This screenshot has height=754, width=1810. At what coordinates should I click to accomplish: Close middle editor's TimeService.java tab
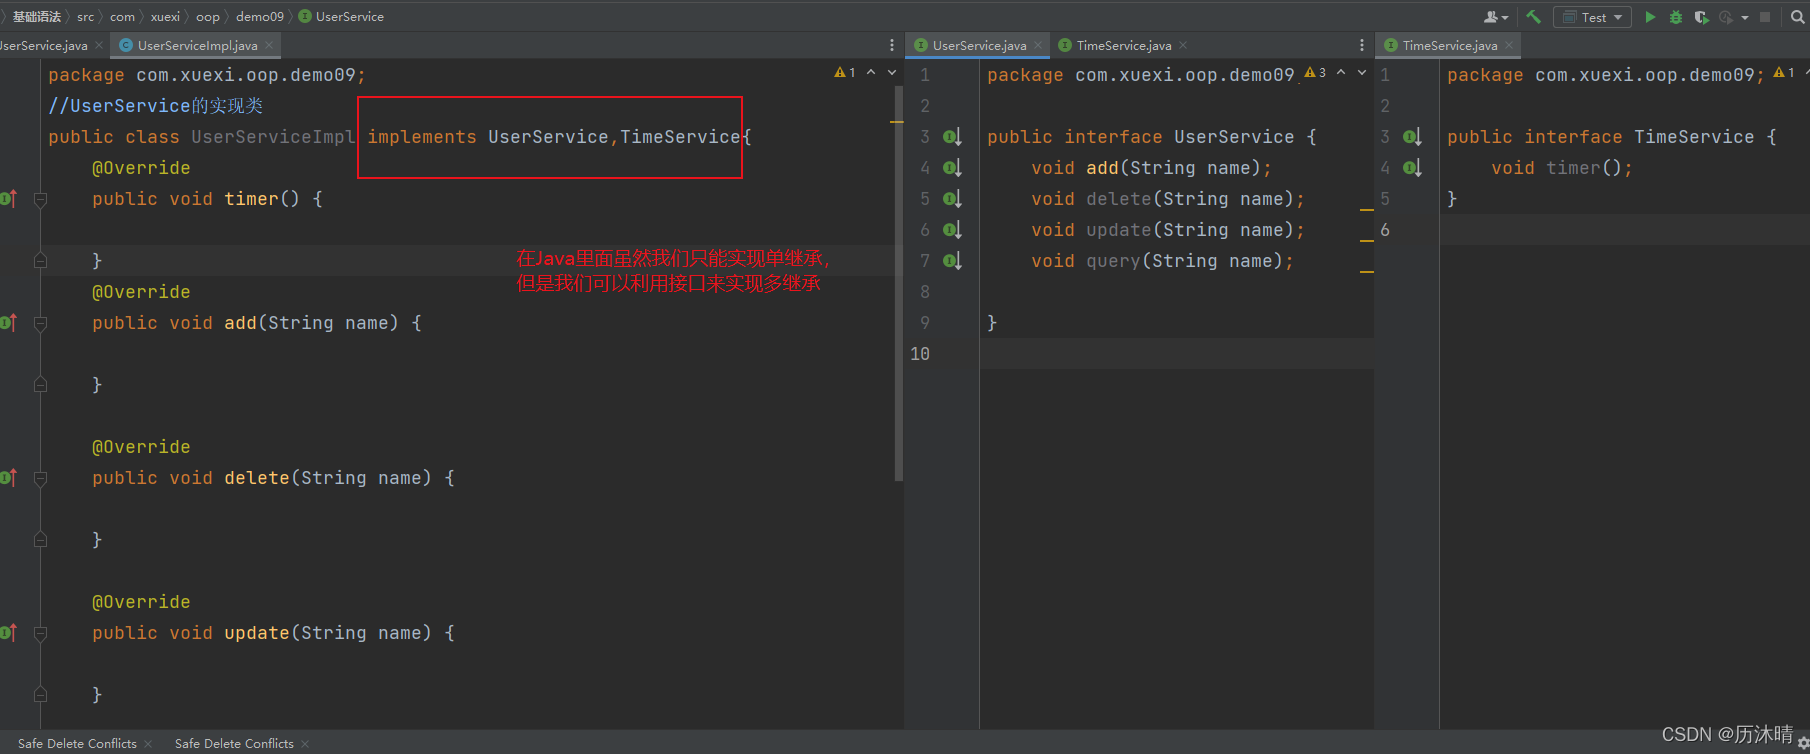coord(1183,45)
